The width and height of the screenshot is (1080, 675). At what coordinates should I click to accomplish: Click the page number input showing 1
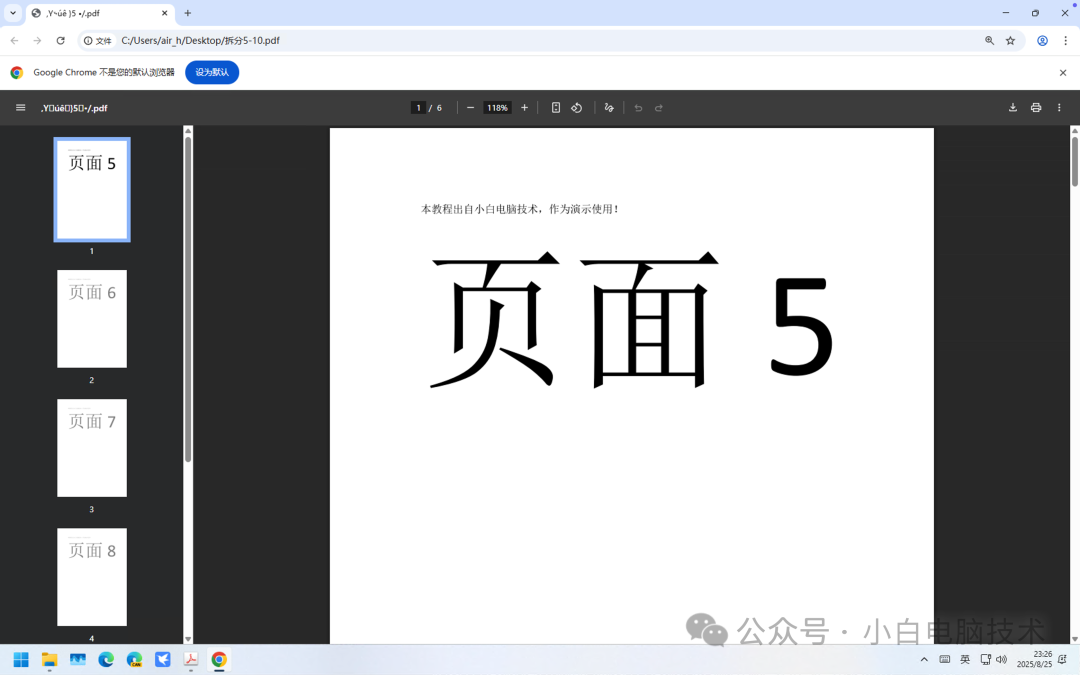(x=418, y=107)
